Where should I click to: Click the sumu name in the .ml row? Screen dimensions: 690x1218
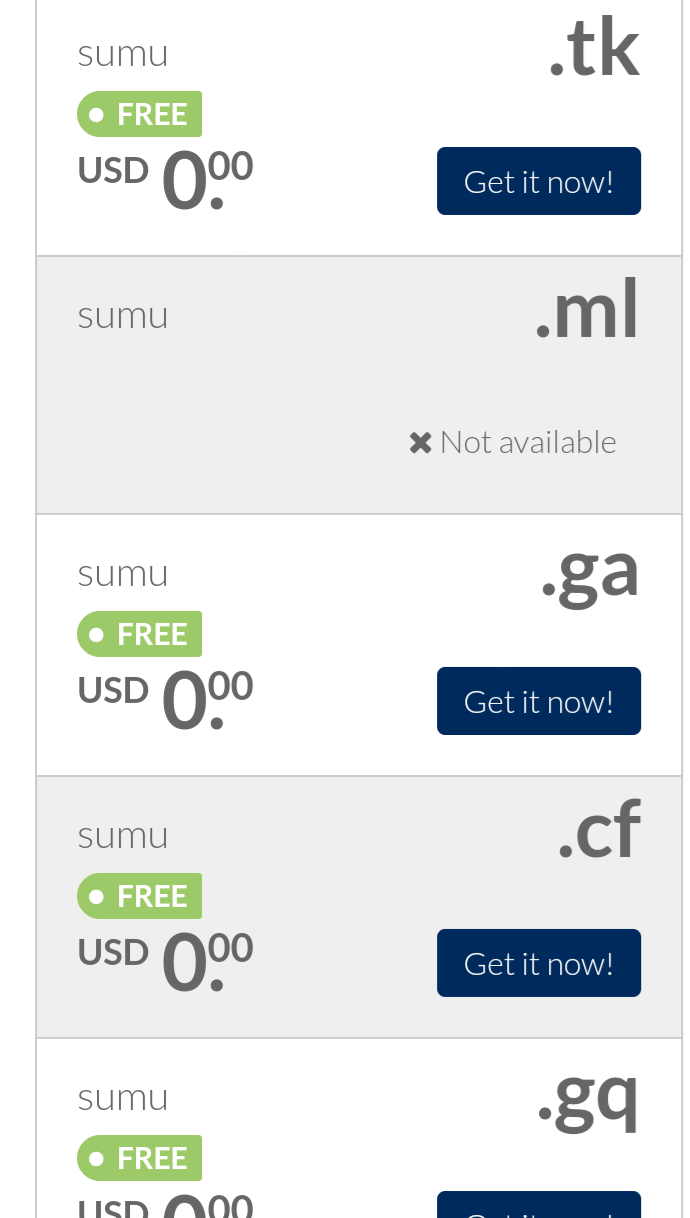tap(123, 315)
